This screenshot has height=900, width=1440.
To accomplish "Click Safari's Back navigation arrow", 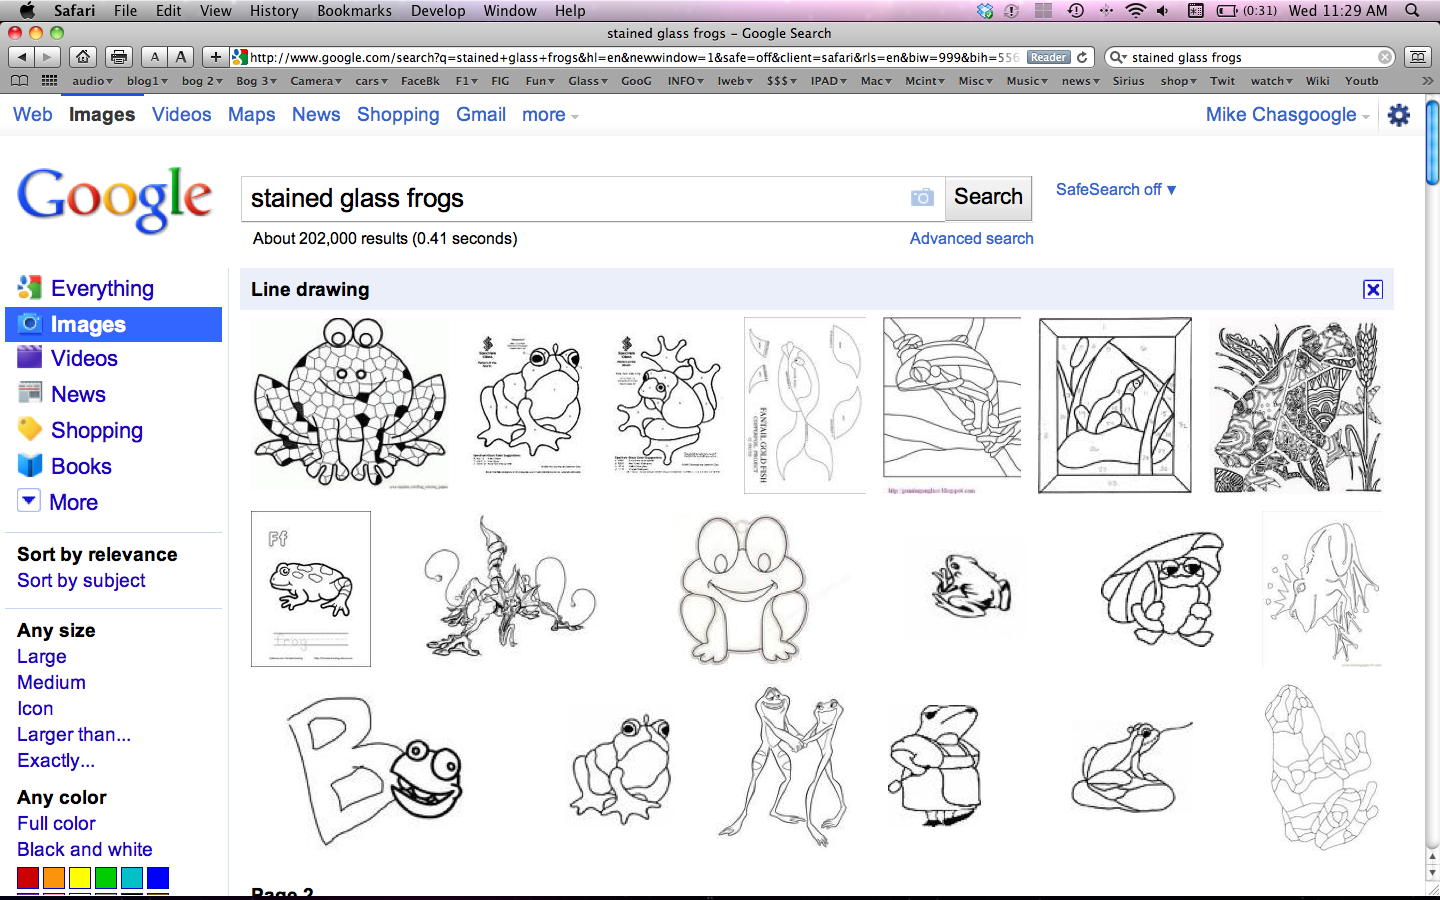I will [22, 57].
